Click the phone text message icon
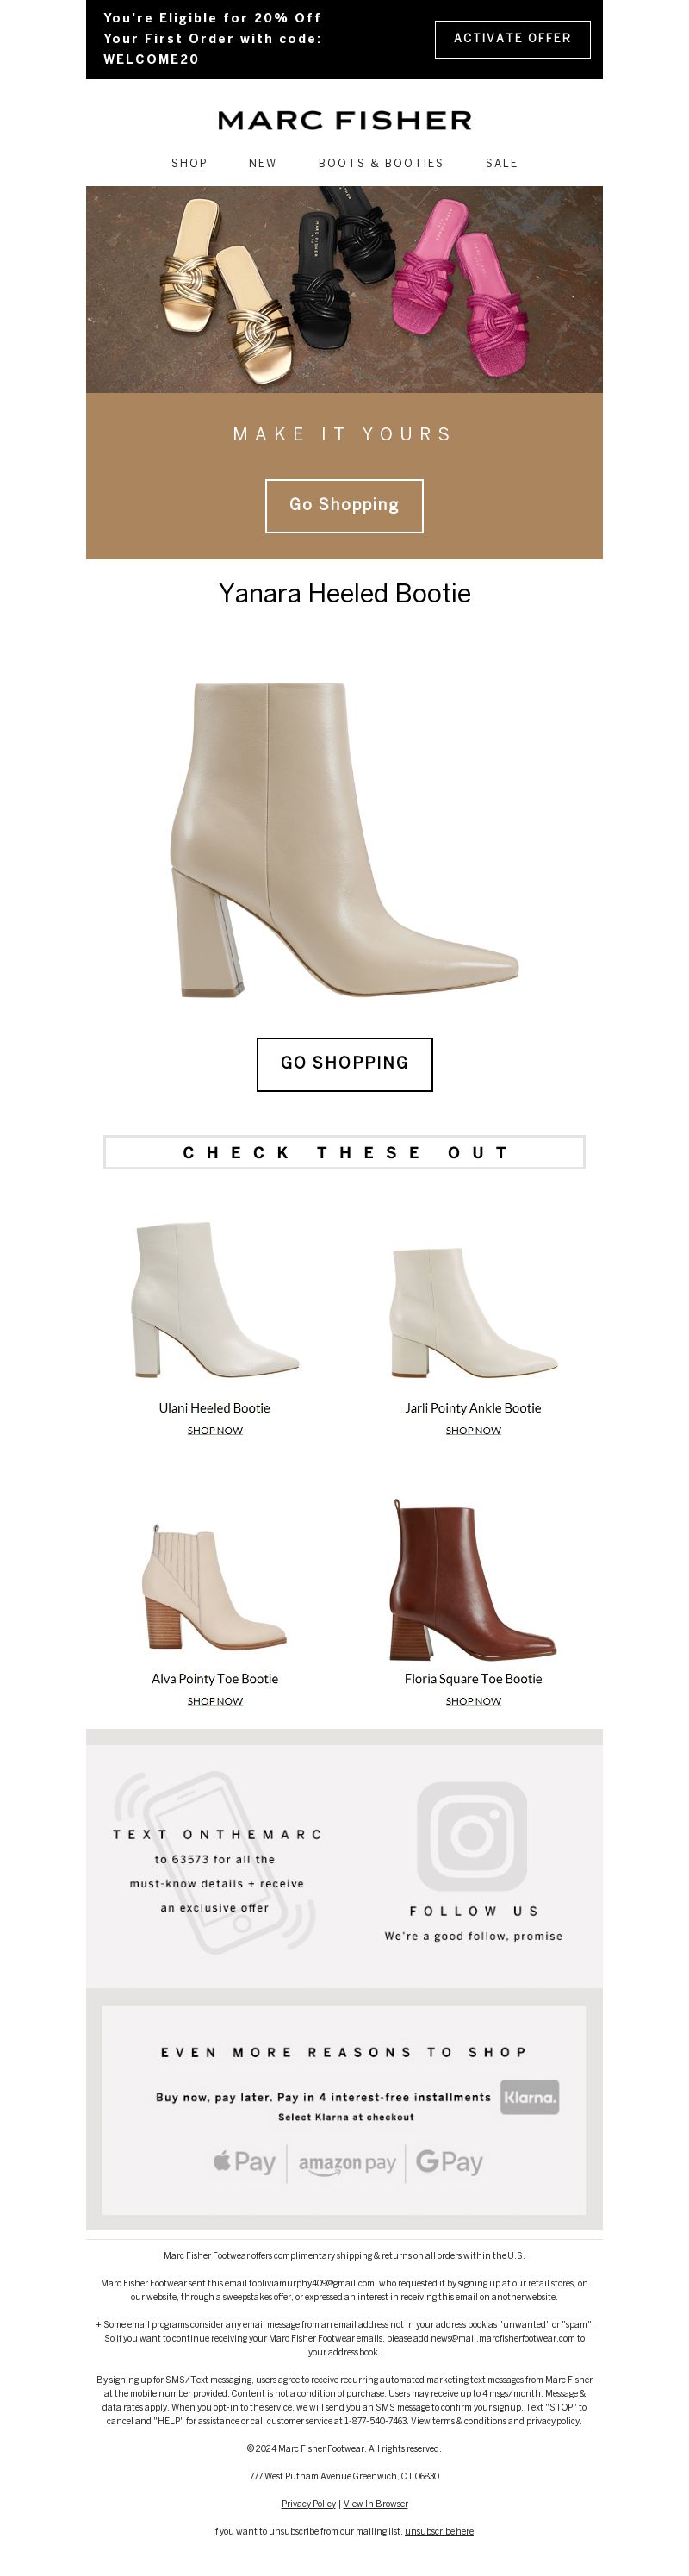Image resolution: width=689 pixels, height=2576 pixels. click(x=214, y=1862)
